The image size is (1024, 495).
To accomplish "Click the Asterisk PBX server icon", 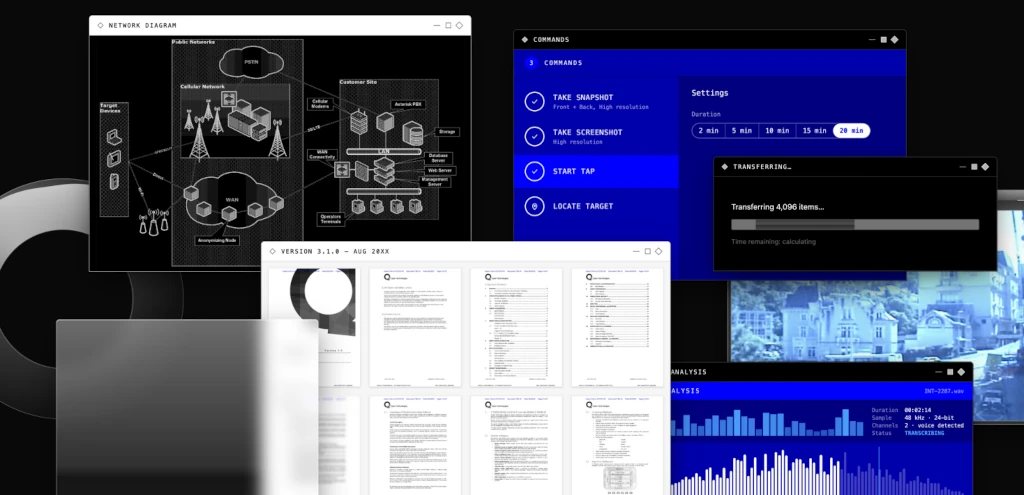I will [385, 121].
